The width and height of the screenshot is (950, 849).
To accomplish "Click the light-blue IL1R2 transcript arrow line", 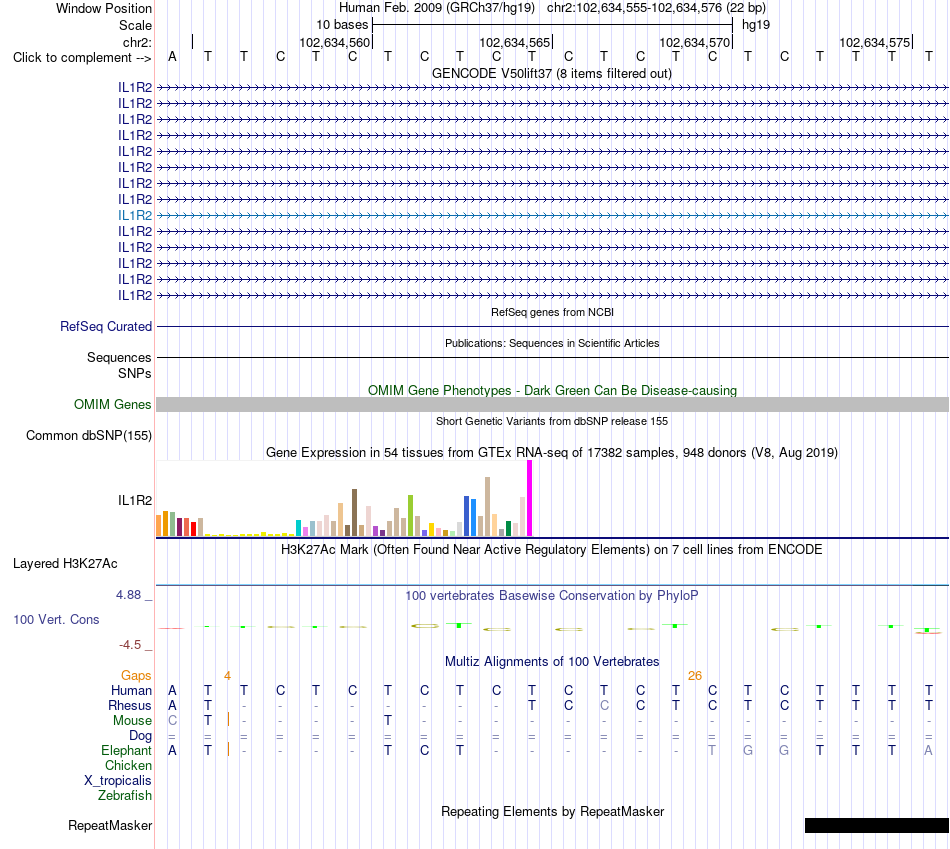I will pos(552,215).
